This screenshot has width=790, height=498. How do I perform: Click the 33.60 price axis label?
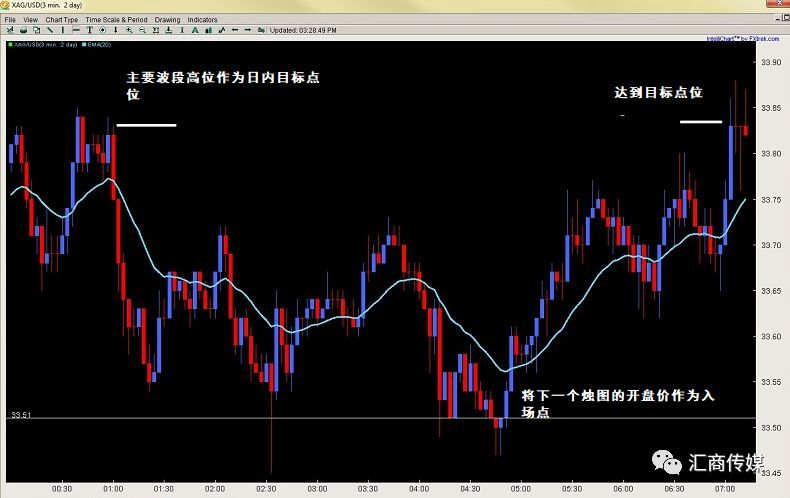point(771,336)
